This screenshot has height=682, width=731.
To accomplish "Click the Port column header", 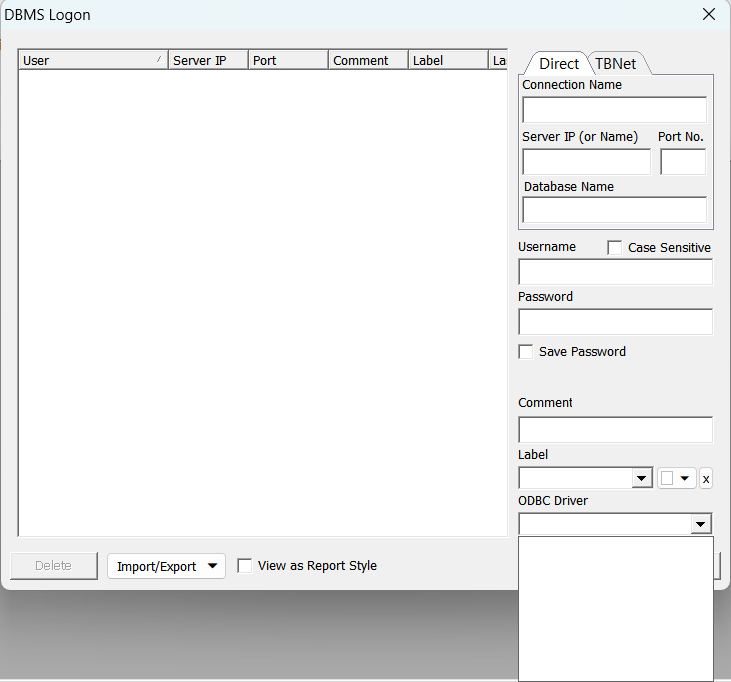I will tap(287, 60).
